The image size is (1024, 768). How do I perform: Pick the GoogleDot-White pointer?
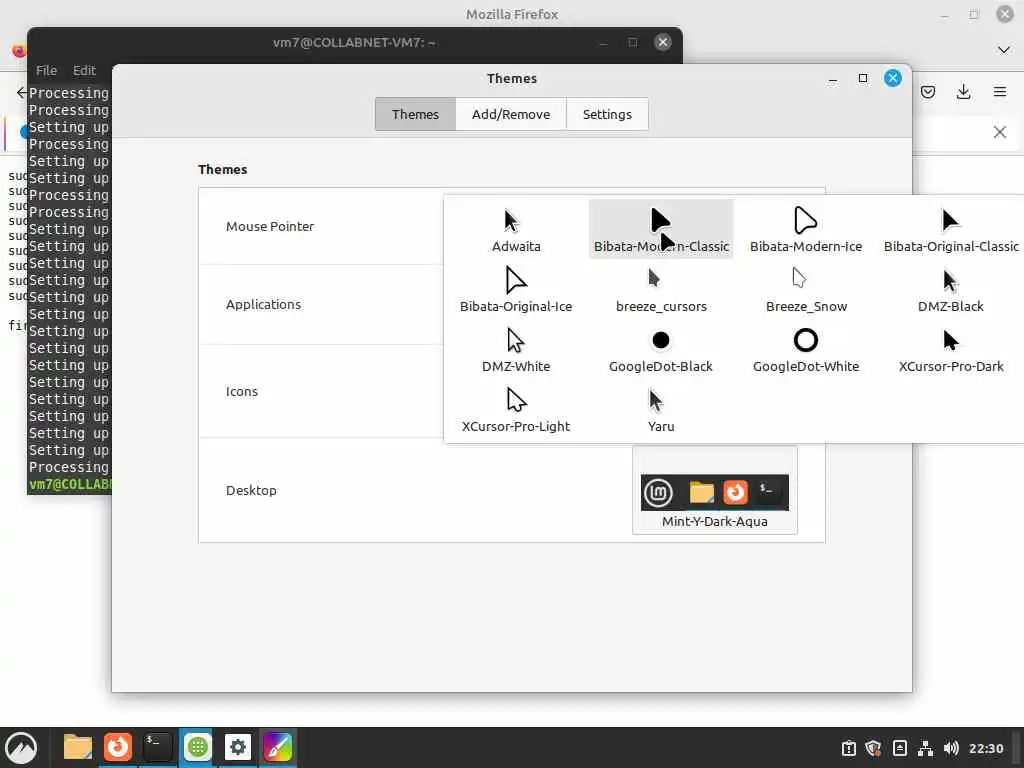coord(806,350)
